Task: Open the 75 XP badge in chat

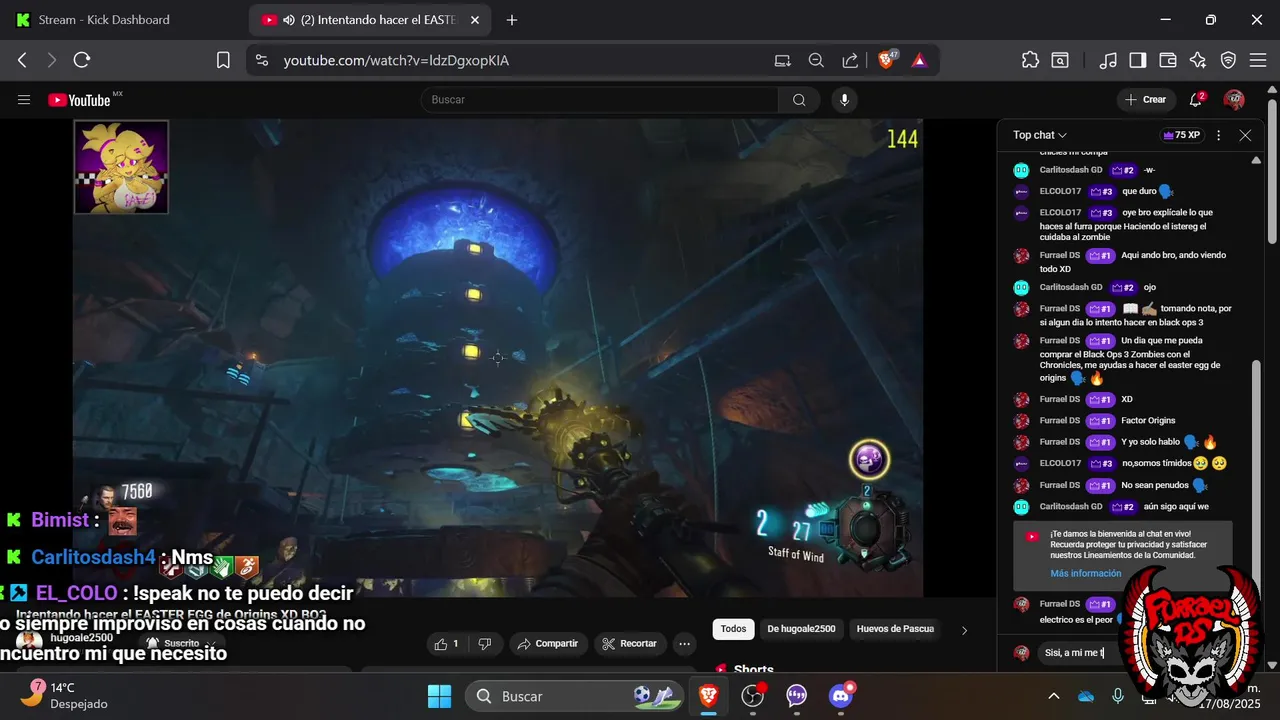Action: (x=1180, y=135)
